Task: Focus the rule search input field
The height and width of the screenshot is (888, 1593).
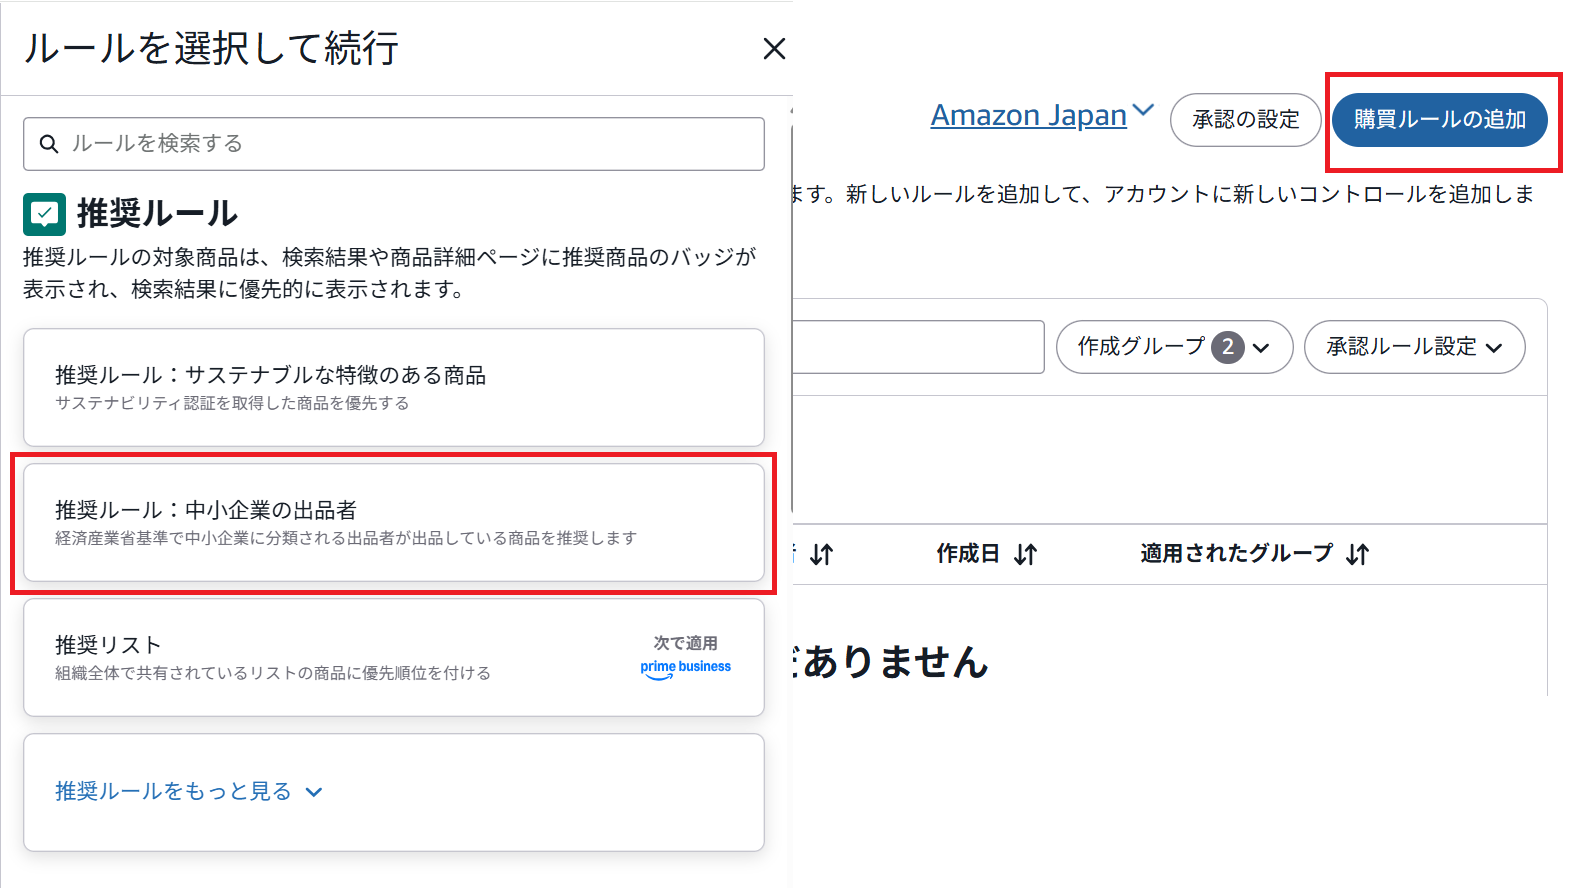Action: point(394,144)
